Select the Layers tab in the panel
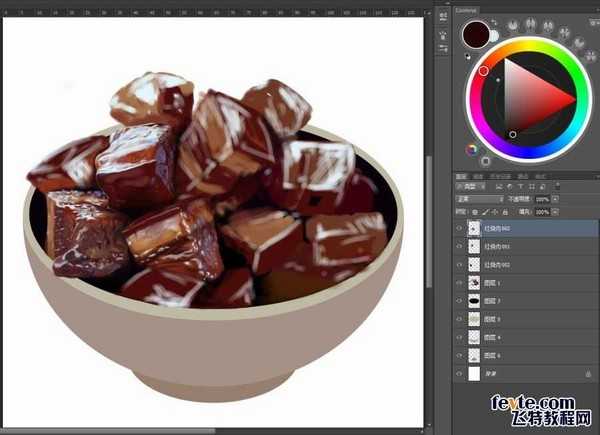 463,174
